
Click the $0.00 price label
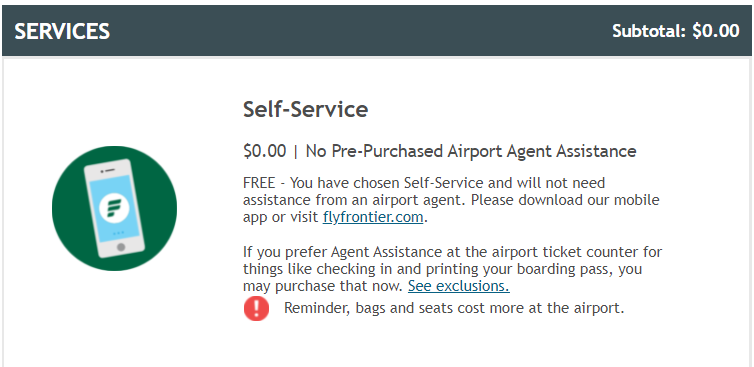click(x=264, y=151)
